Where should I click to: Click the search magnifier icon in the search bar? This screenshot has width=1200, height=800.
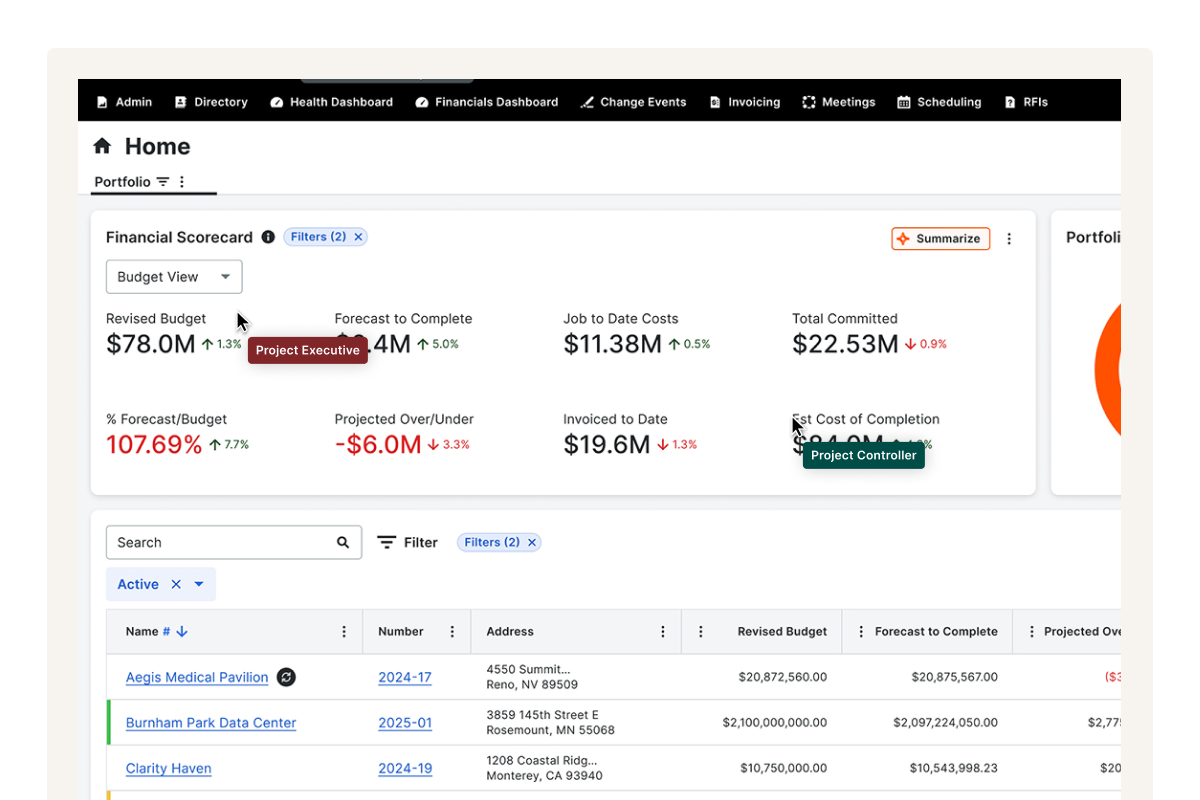[343, 542]
